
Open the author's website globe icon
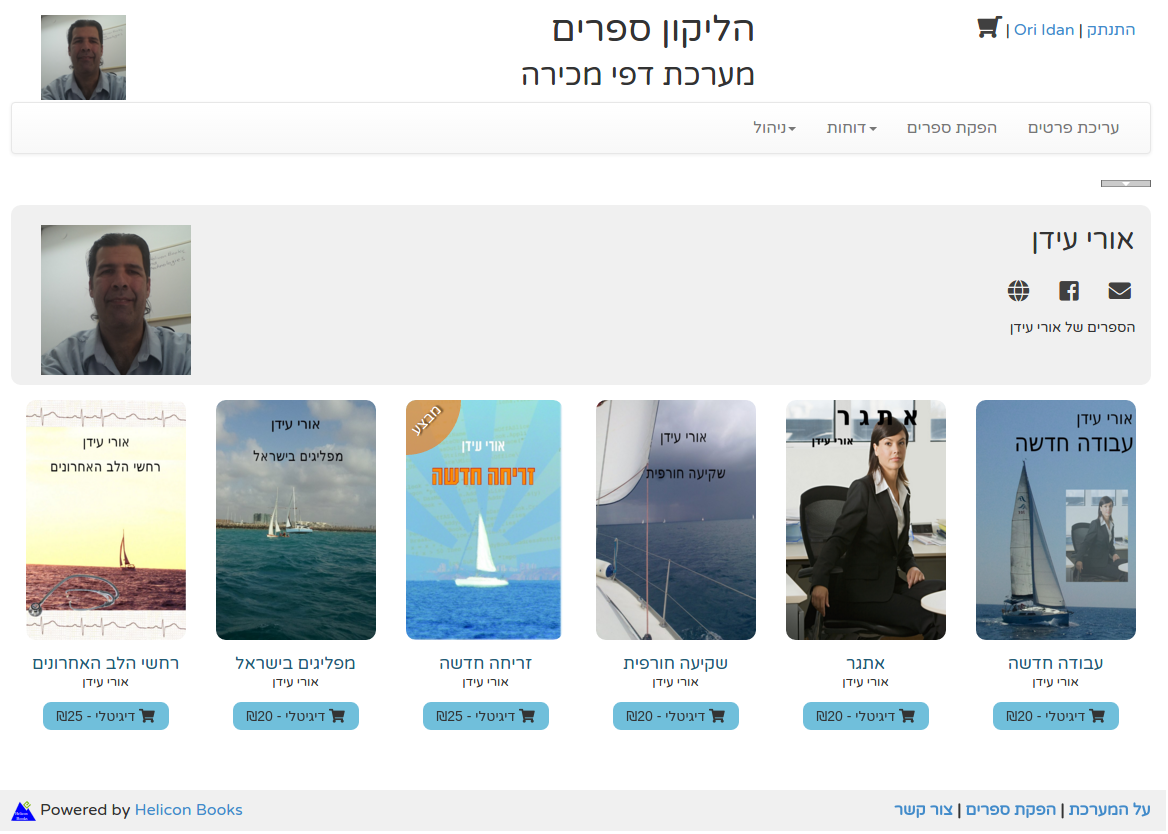click(1018, 290)
